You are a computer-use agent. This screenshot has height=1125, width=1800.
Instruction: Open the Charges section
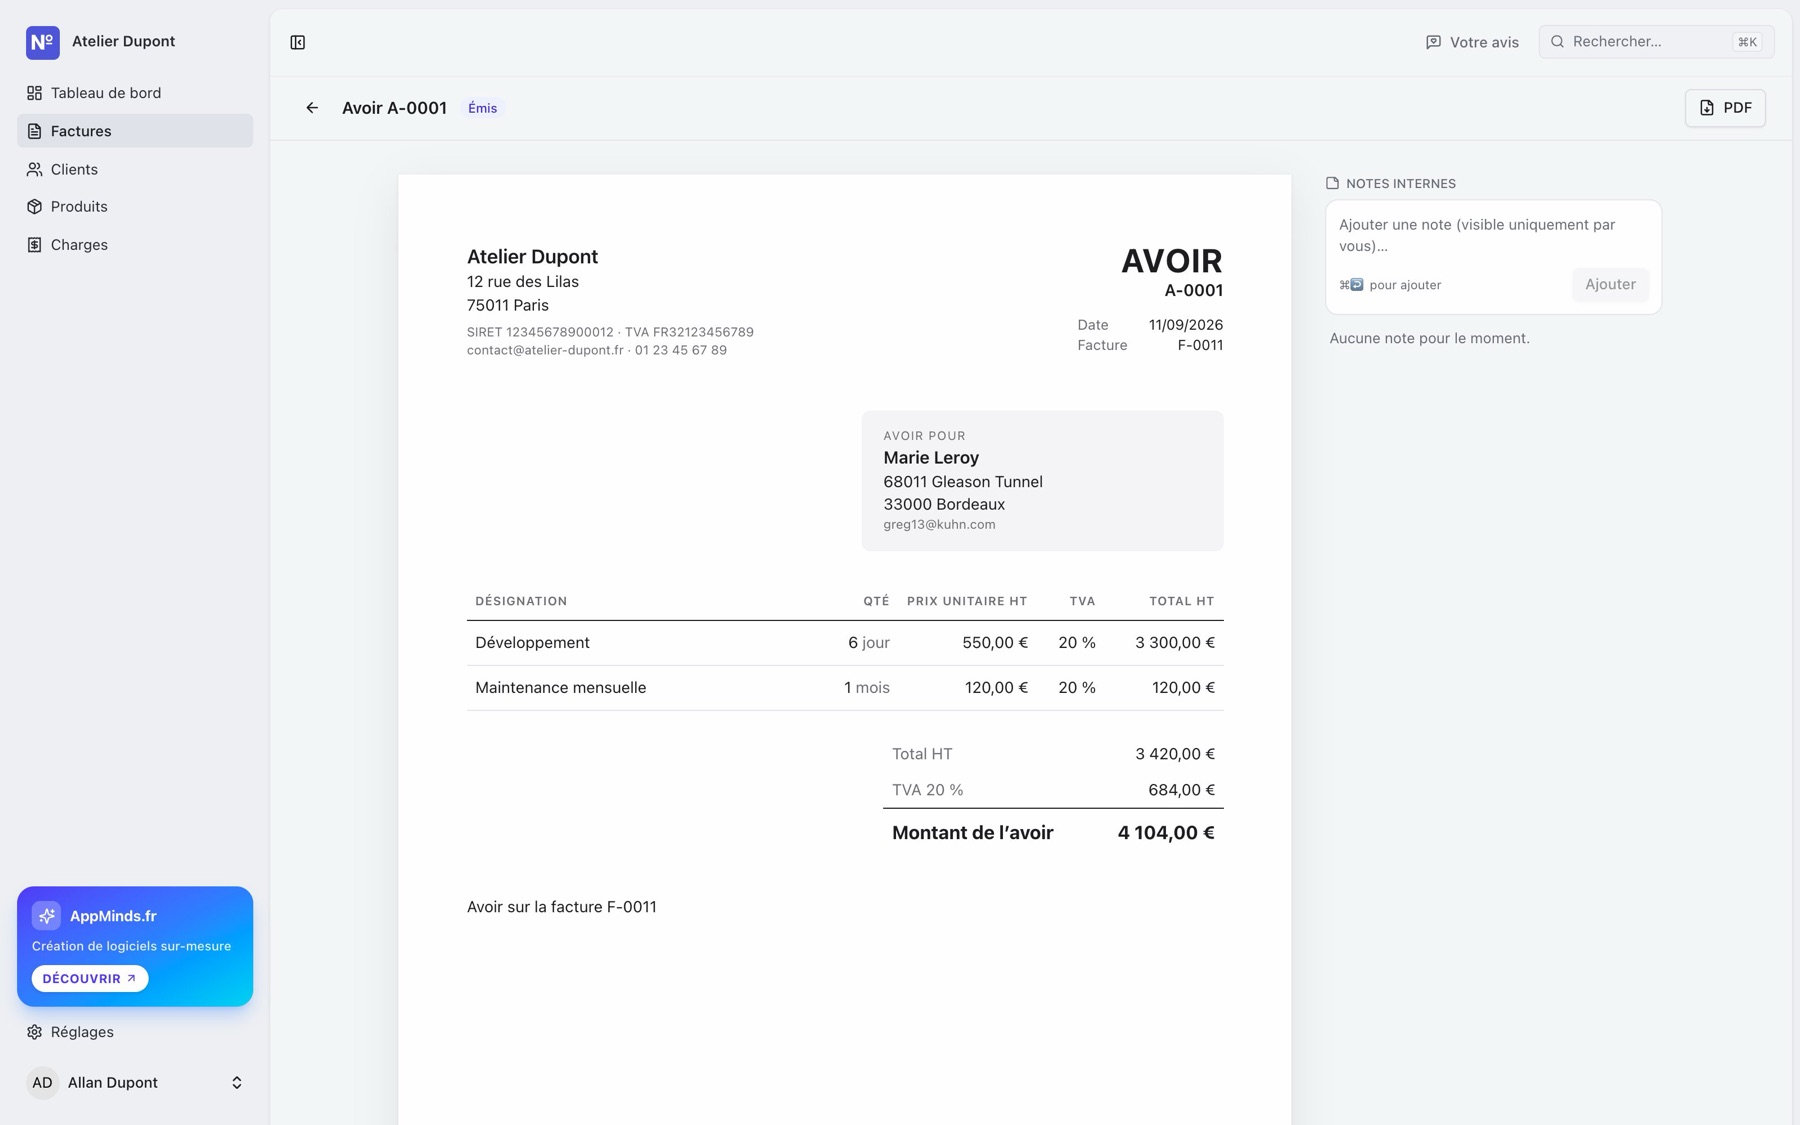click(135, 245)
